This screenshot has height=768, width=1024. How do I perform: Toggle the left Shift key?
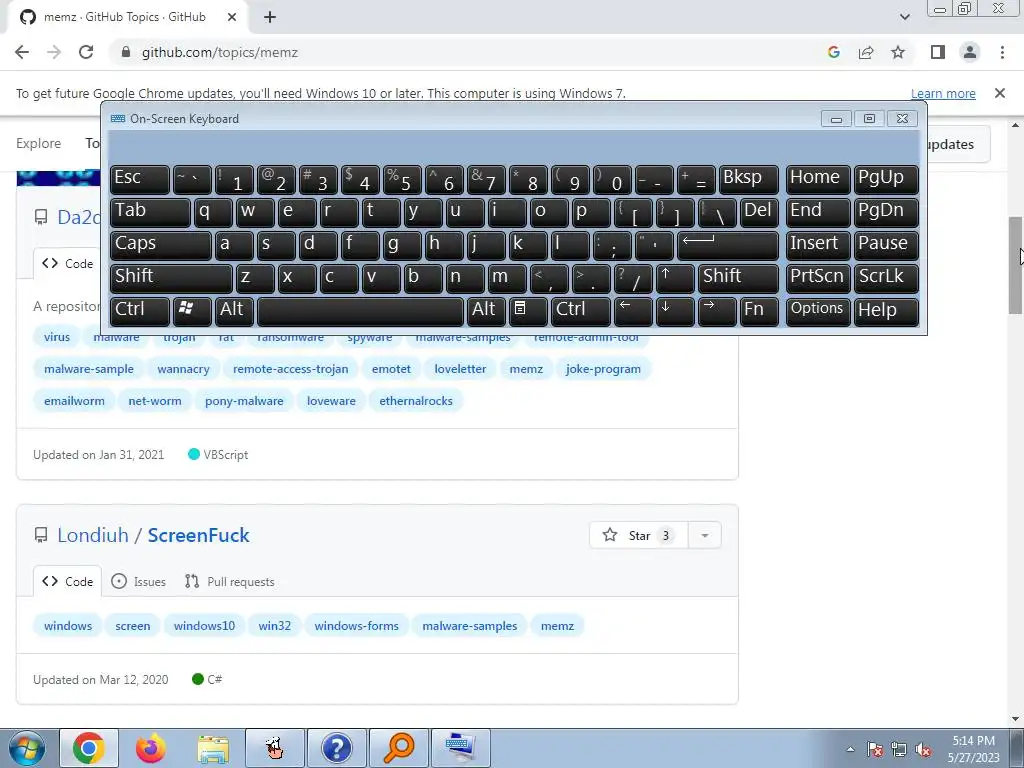click(171, 279)
